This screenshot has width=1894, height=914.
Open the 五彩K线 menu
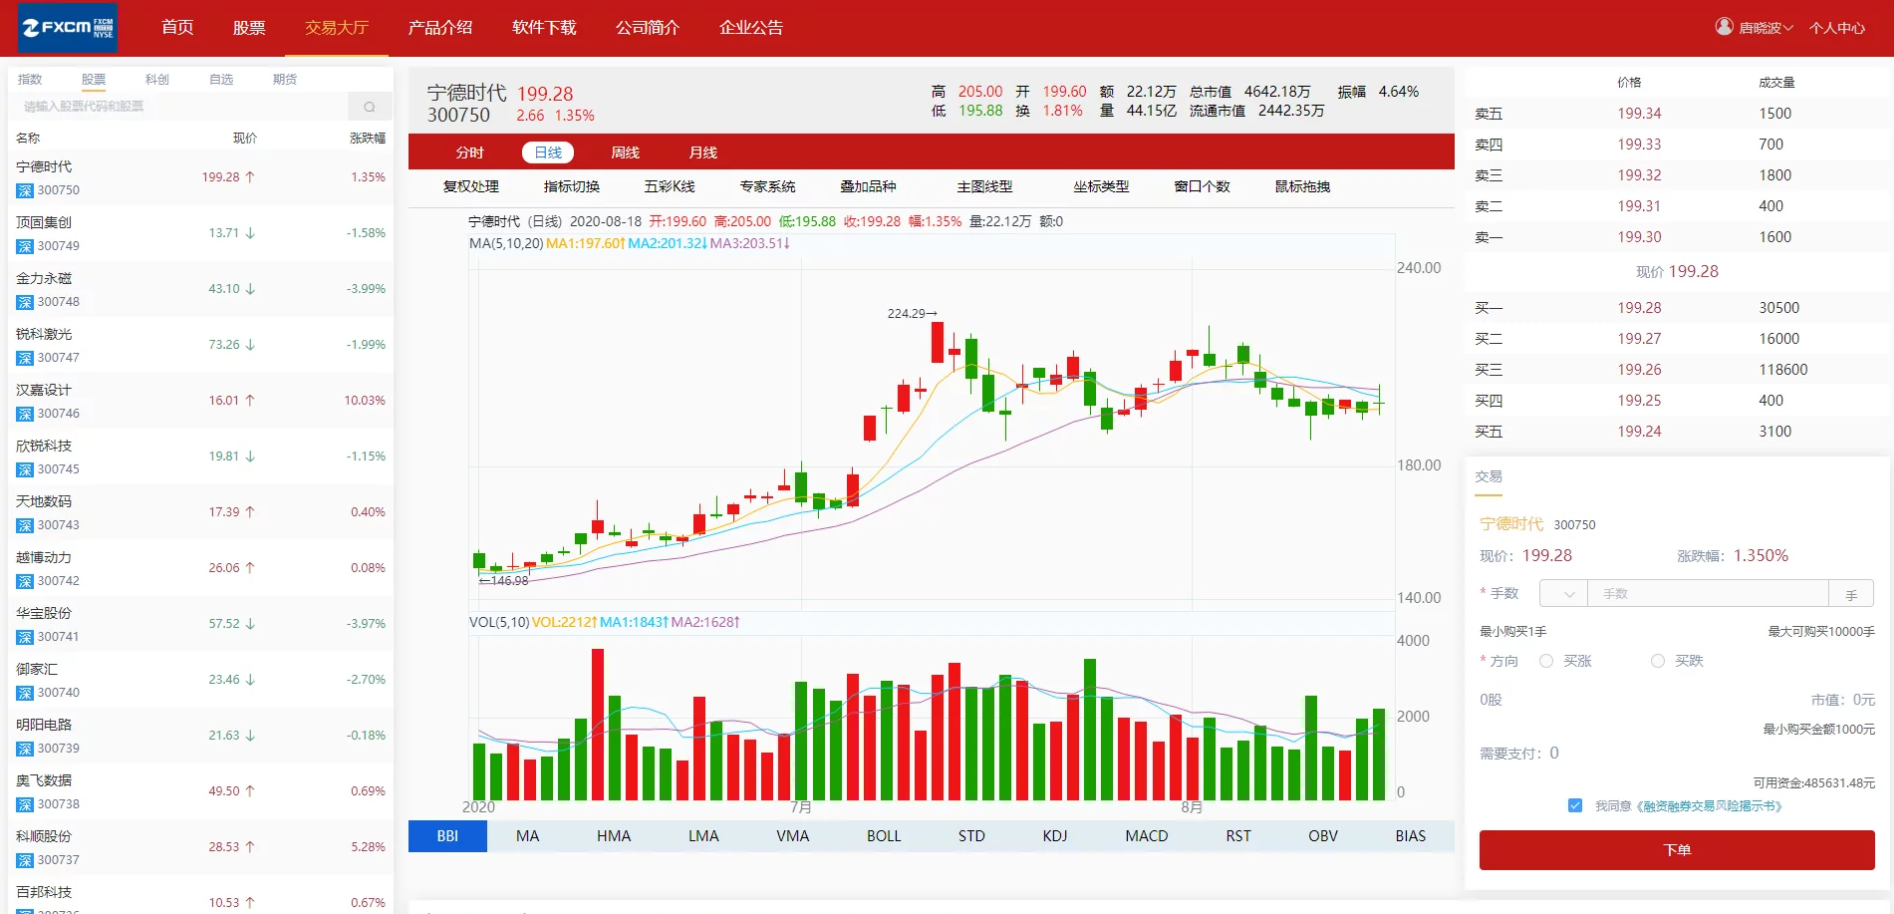[x=670, y=187]
